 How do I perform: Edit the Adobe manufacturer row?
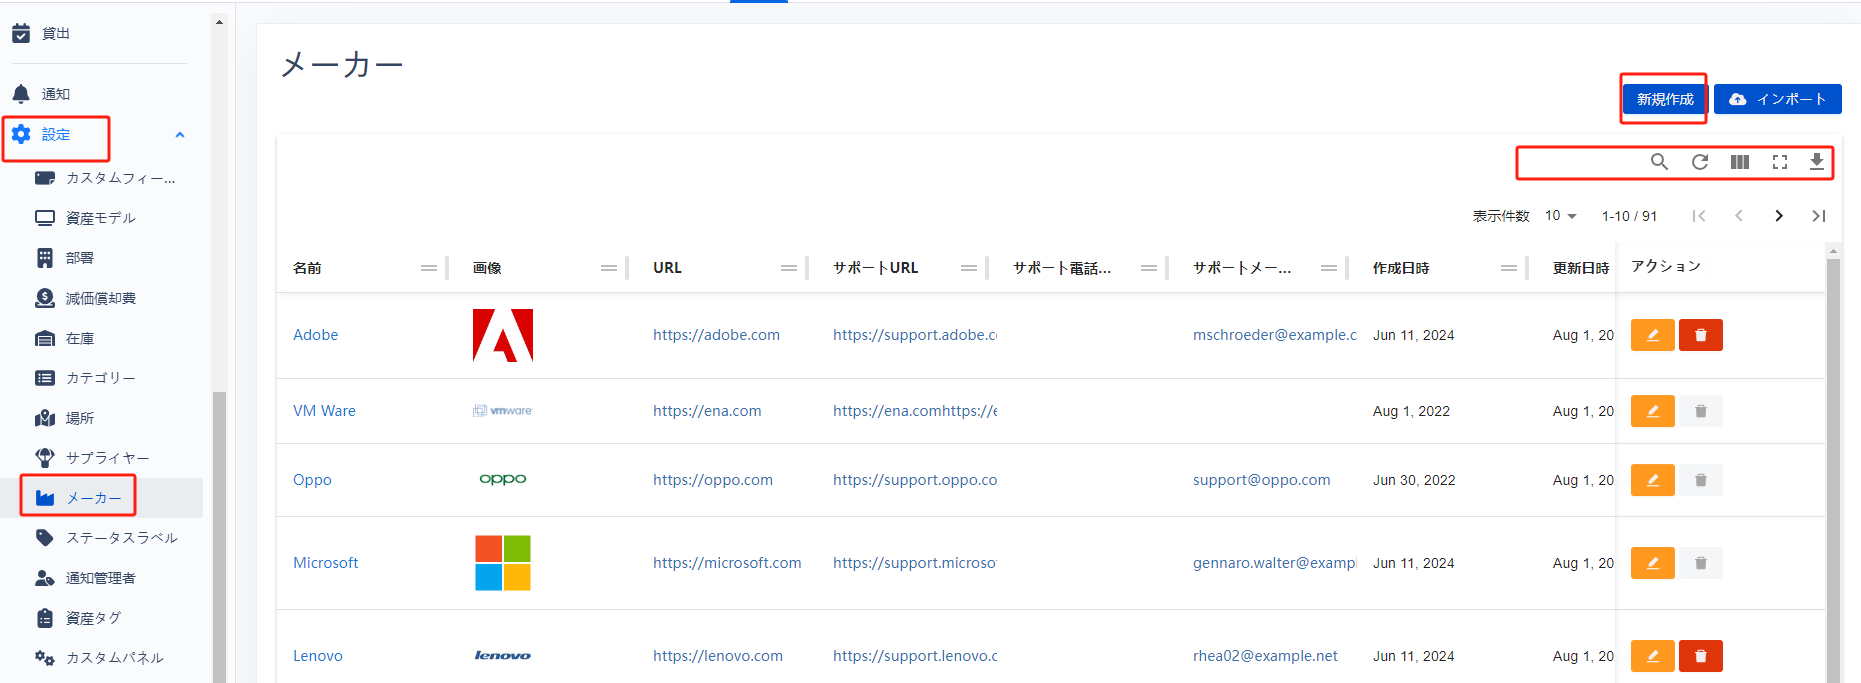click(x=1652, y=335)
